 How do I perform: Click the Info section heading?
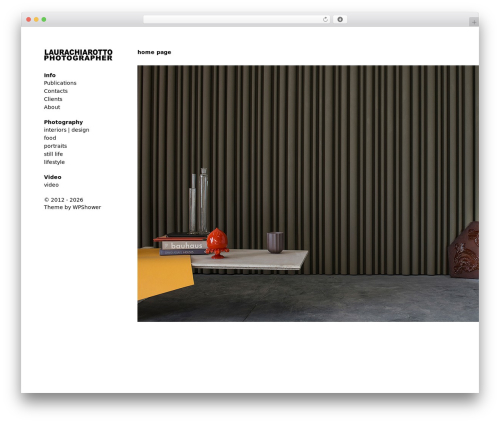[50, 75]
